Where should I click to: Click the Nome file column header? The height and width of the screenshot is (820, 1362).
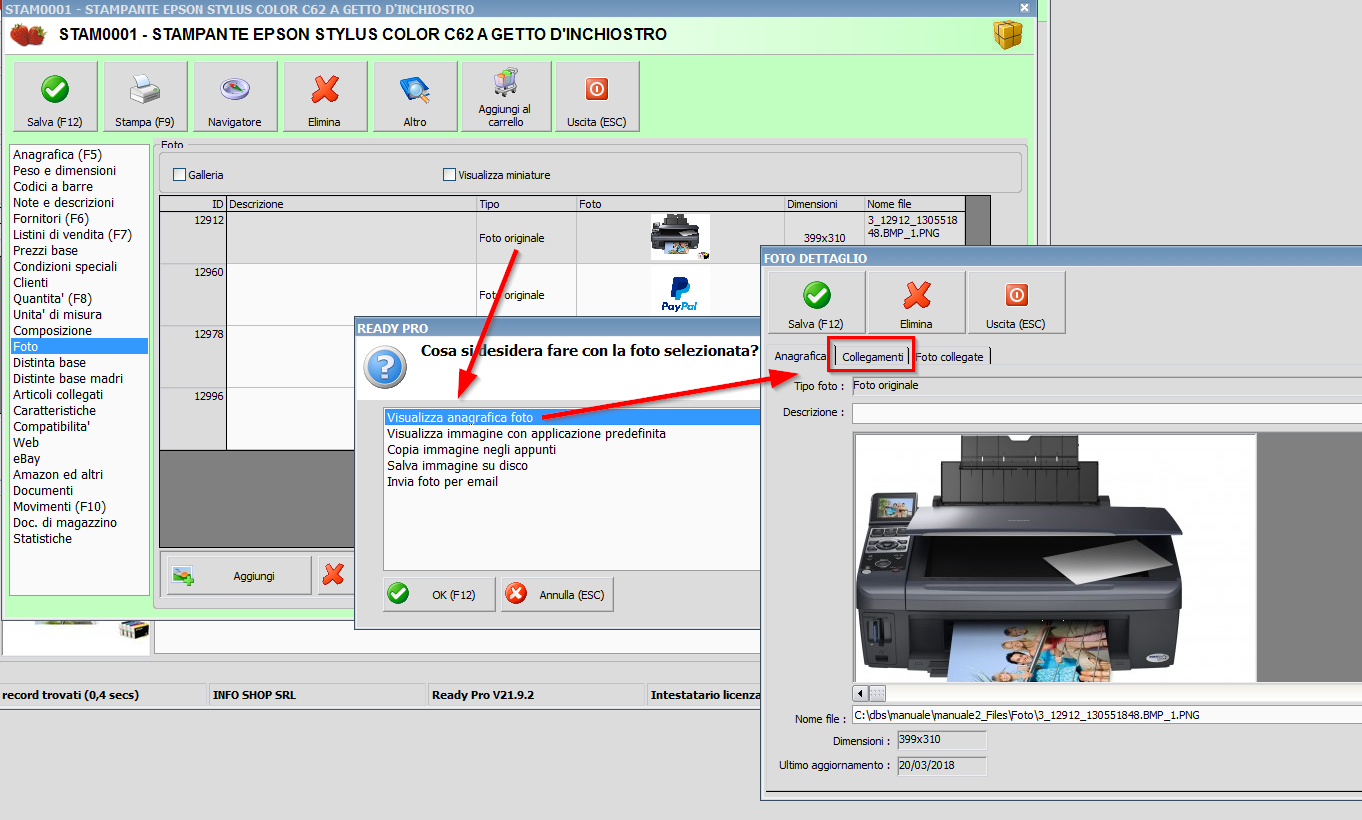point(915,204)
